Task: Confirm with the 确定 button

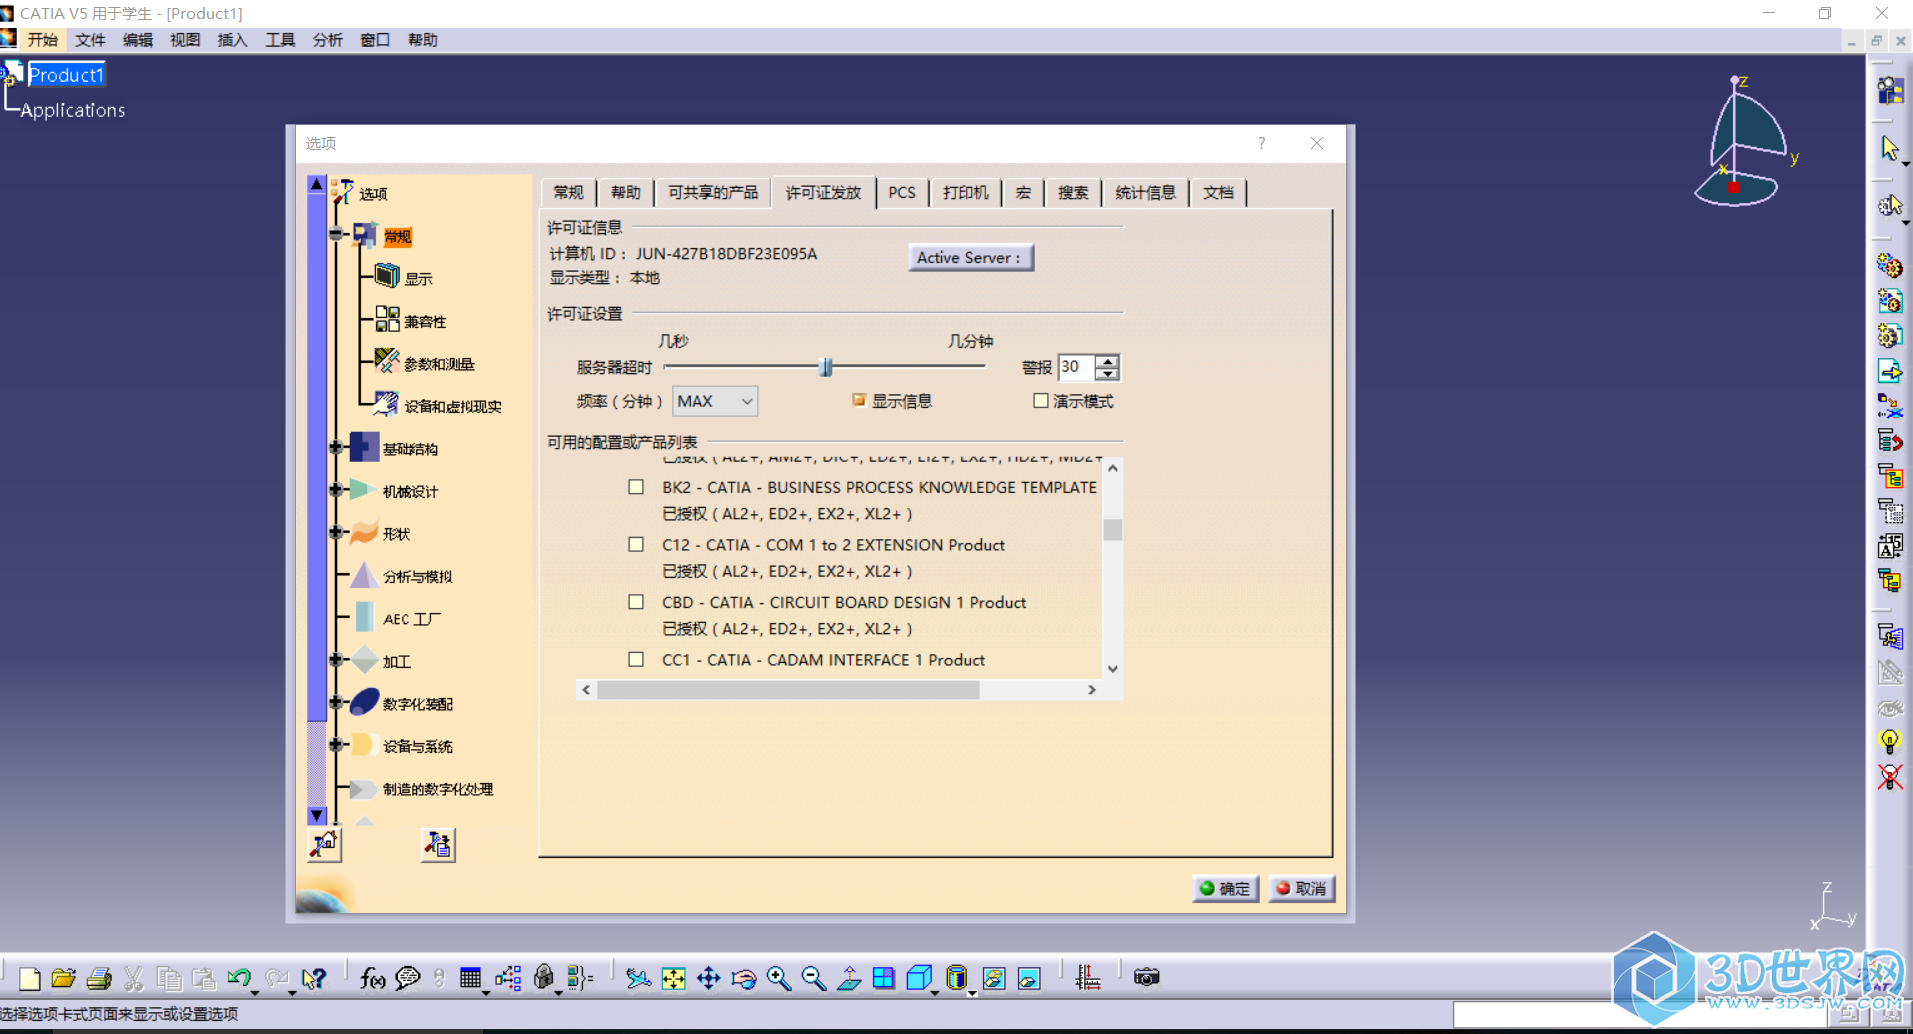Action: [x=1225, y=888]
